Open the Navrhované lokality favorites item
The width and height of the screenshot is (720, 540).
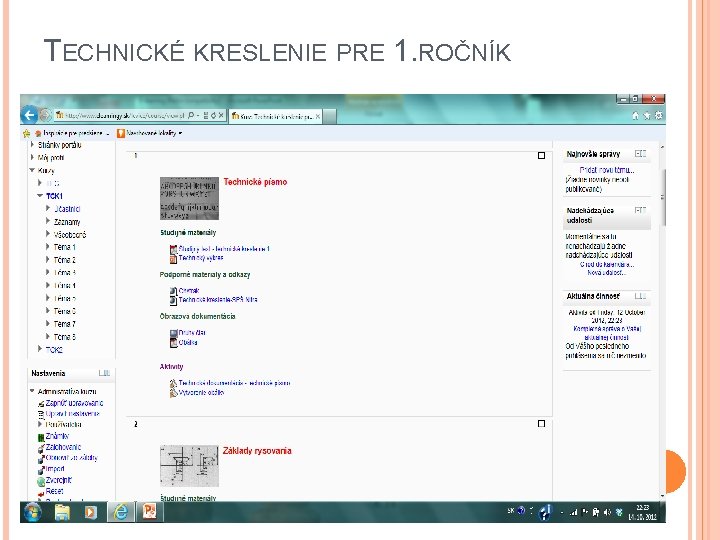150,133
